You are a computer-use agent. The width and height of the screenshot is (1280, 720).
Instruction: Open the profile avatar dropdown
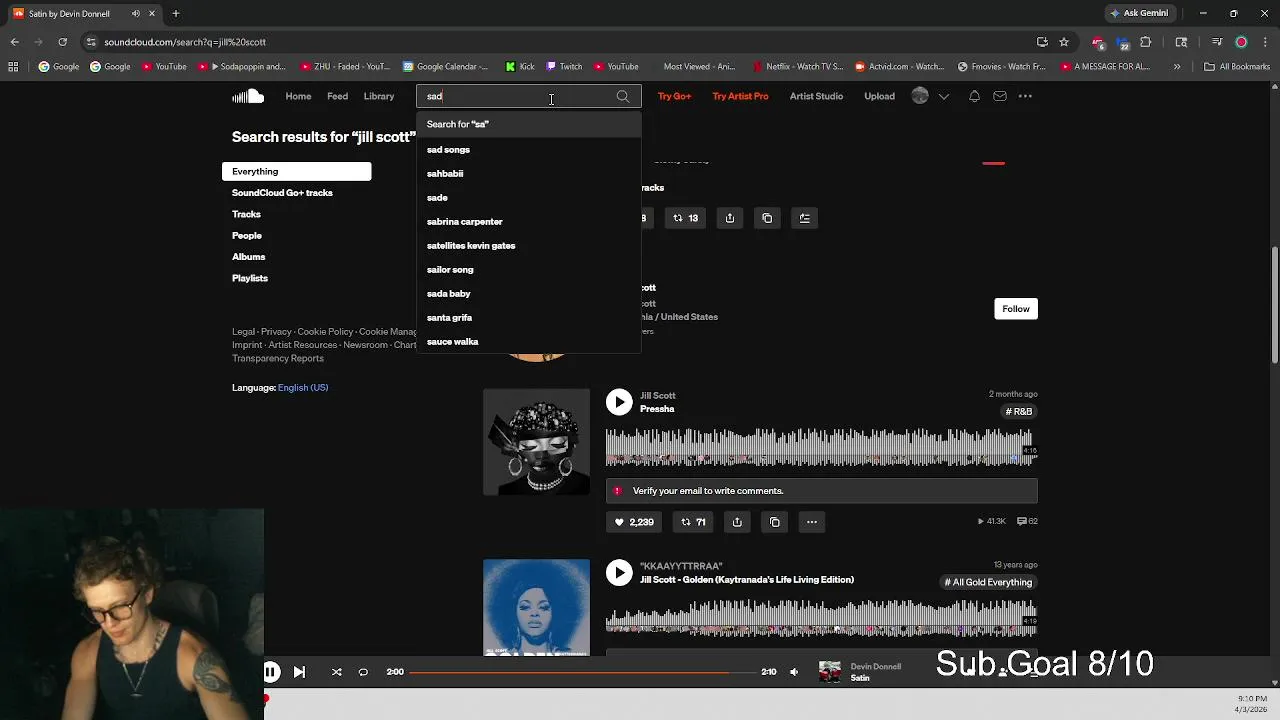930,96
